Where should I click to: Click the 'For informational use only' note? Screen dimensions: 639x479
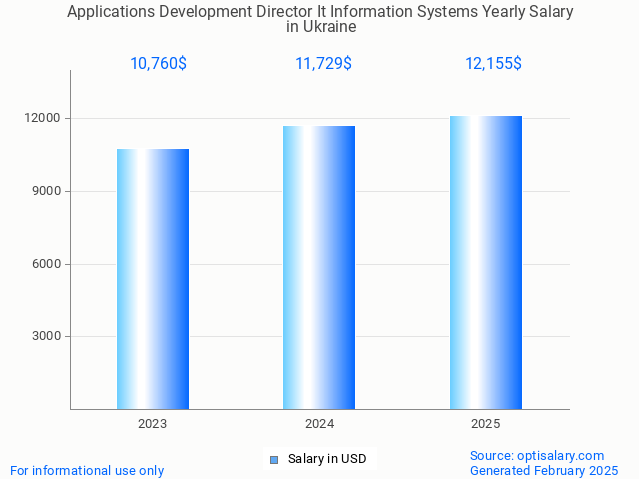point(87,470)
